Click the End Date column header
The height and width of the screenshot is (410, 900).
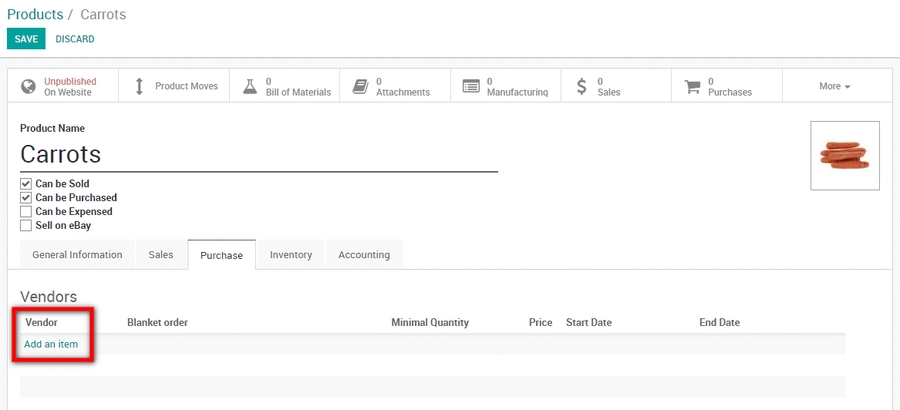pyautogui.click(x=720, y=322)
